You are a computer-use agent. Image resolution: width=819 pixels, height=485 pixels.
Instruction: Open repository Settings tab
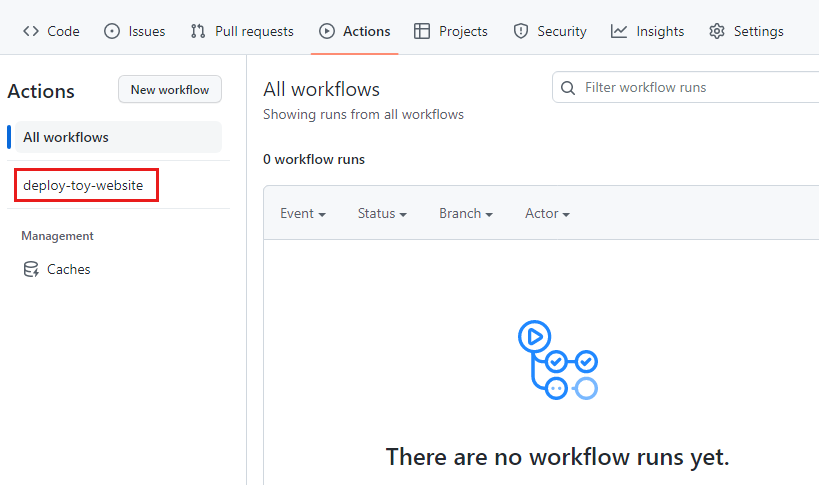746,31
